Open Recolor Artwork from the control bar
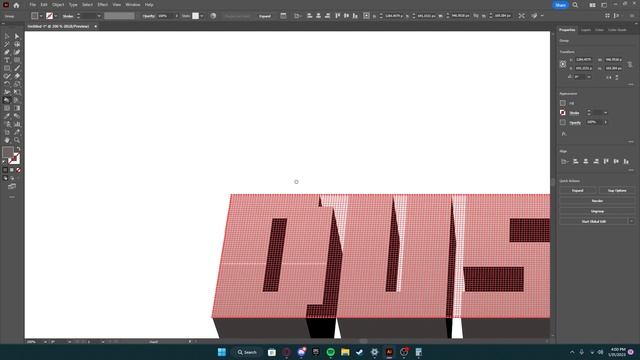This screenshot has width=640, height=360. point(213,16)
